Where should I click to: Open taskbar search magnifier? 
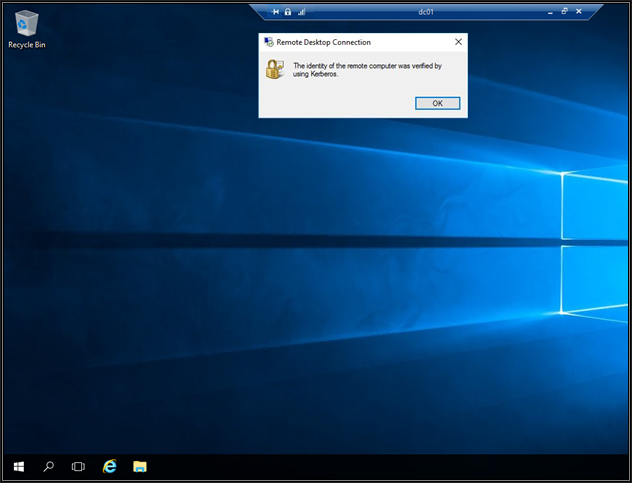[48, 466]
